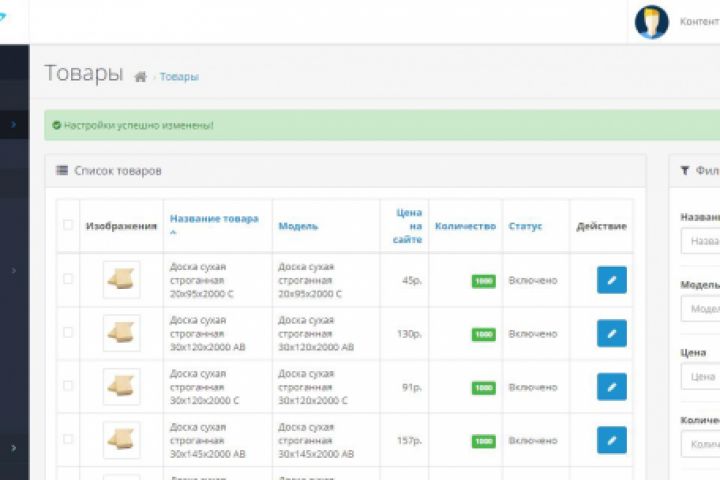The image size is (720, 480).
Task: Select checkbox for the 157р. product row
Action: point(68,439)
